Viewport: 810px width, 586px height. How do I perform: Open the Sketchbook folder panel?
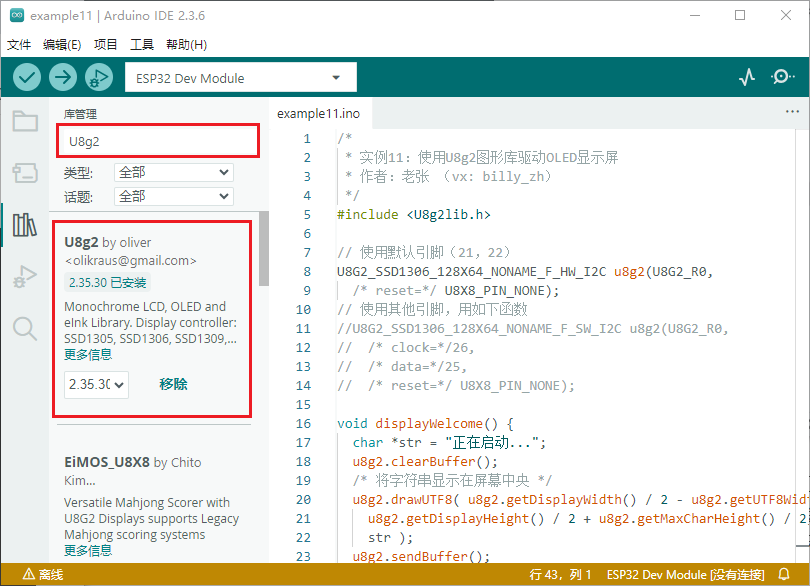pos(25,121)
